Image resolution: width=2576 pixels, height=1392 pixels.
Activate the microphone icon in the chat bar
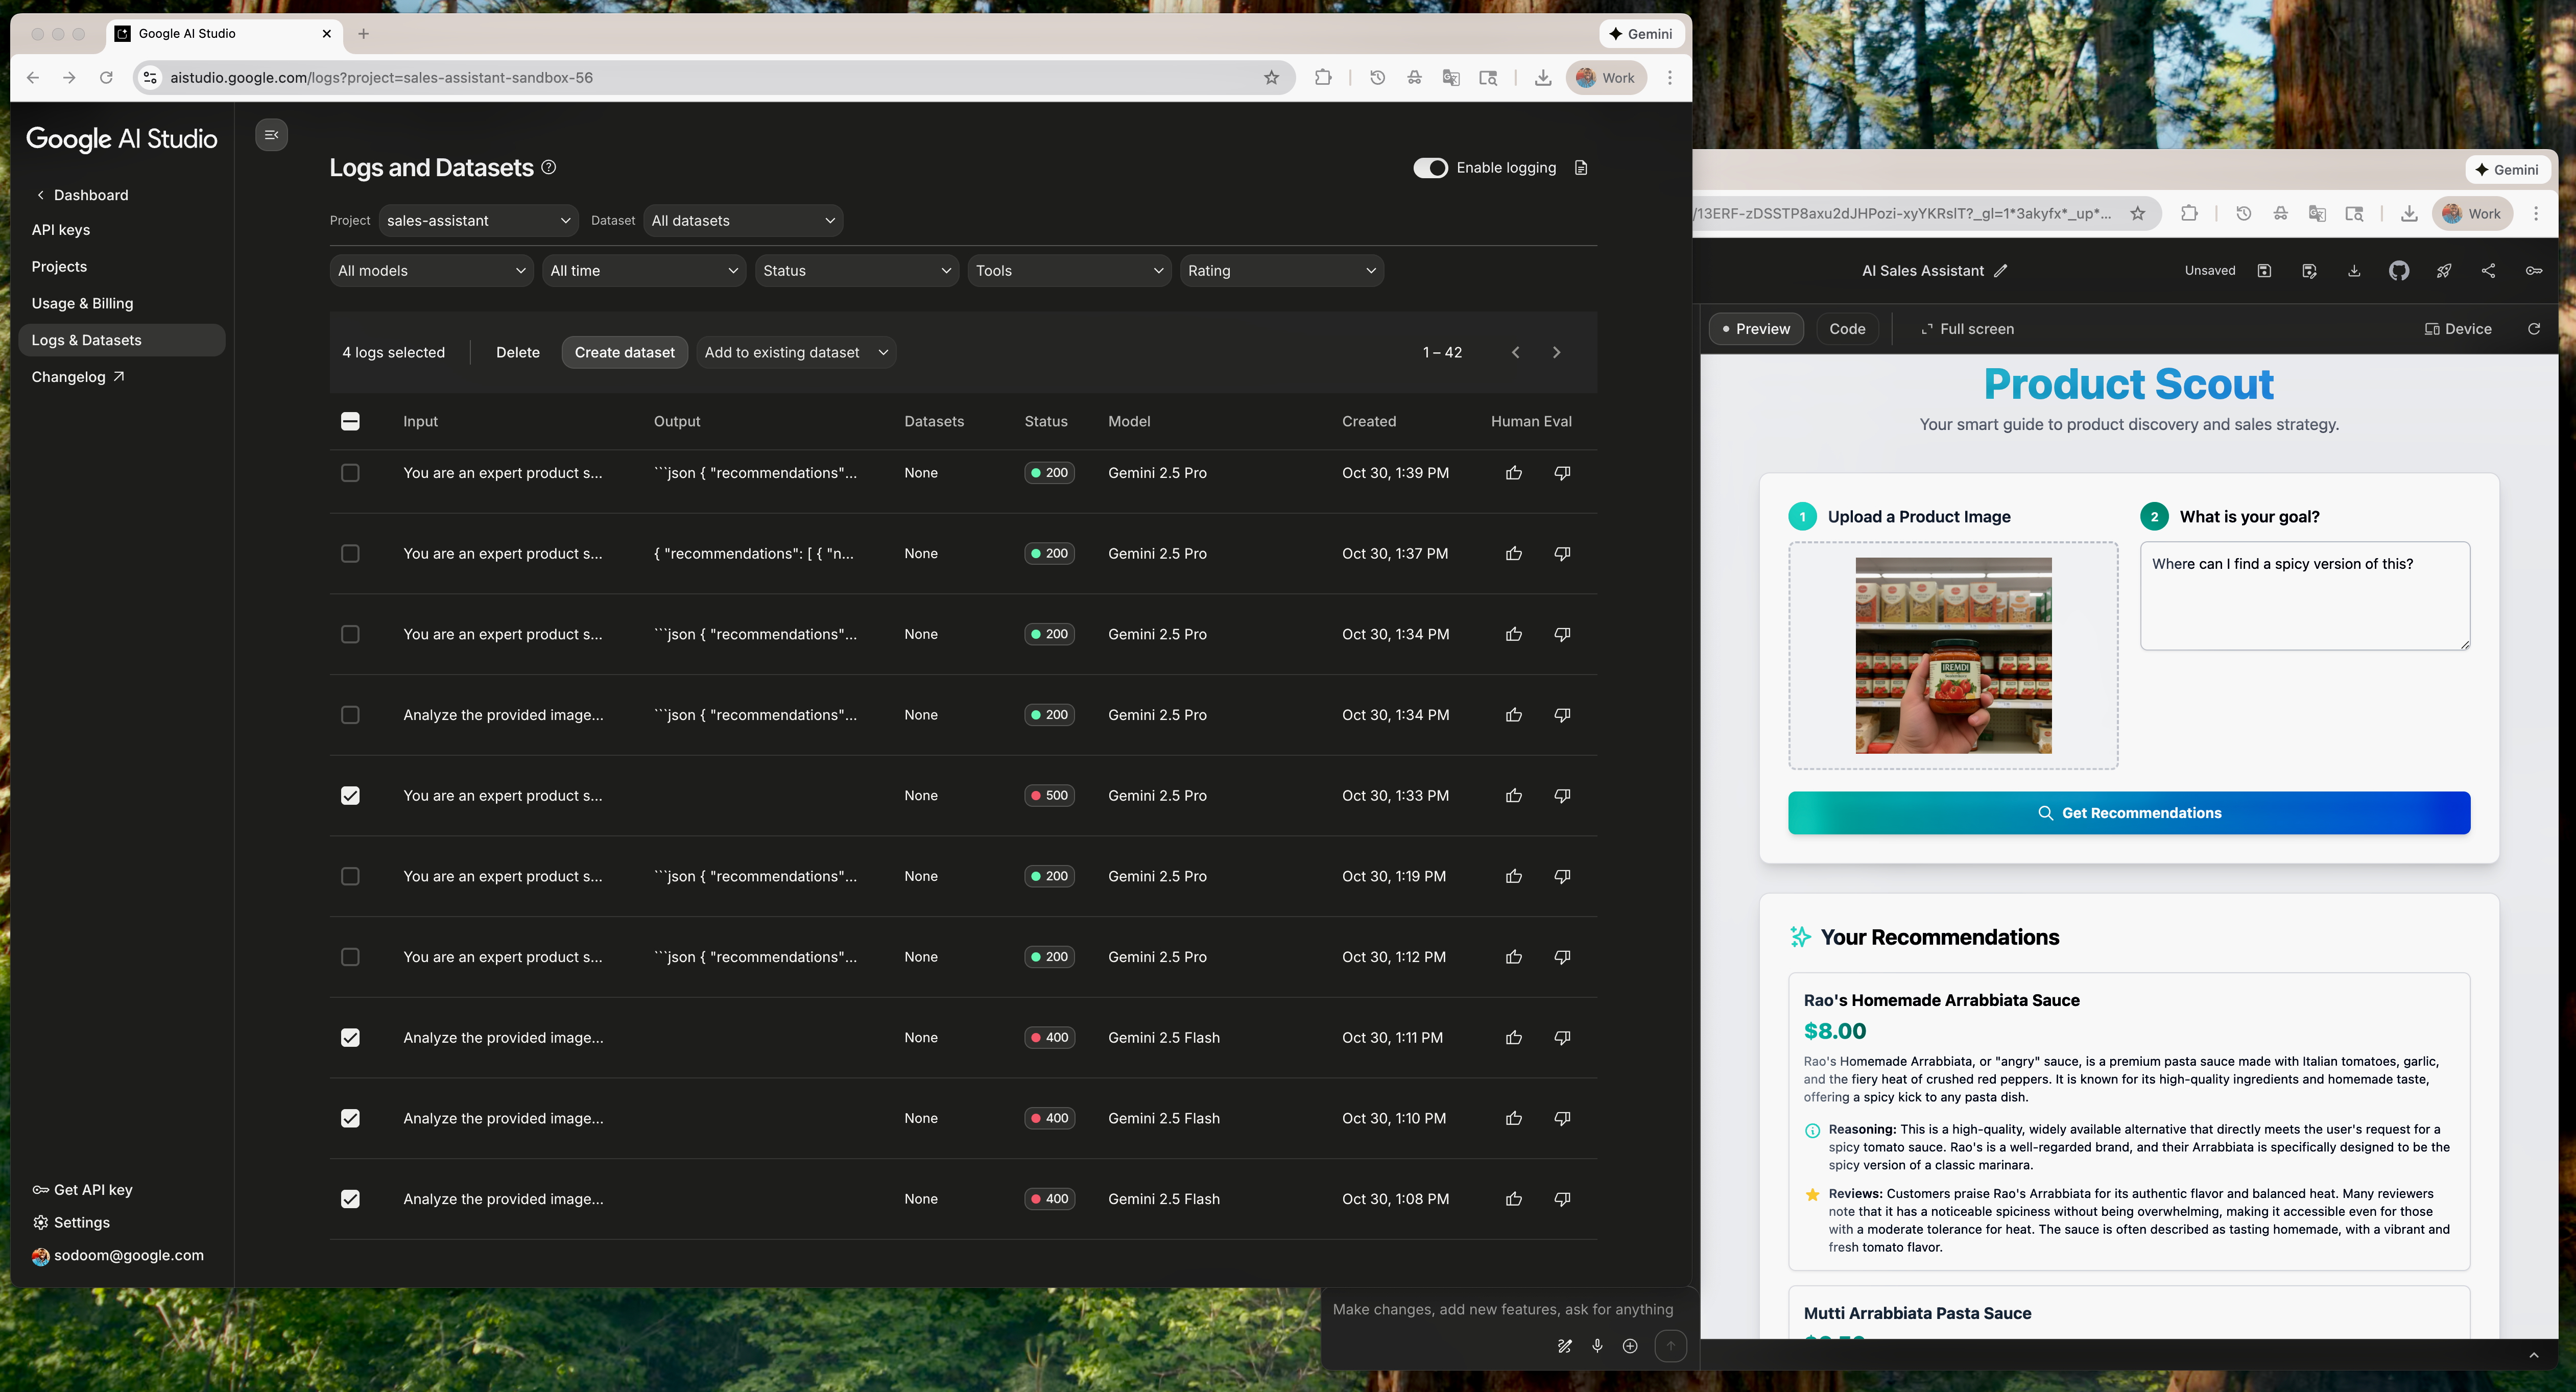coord(1597,1346)
